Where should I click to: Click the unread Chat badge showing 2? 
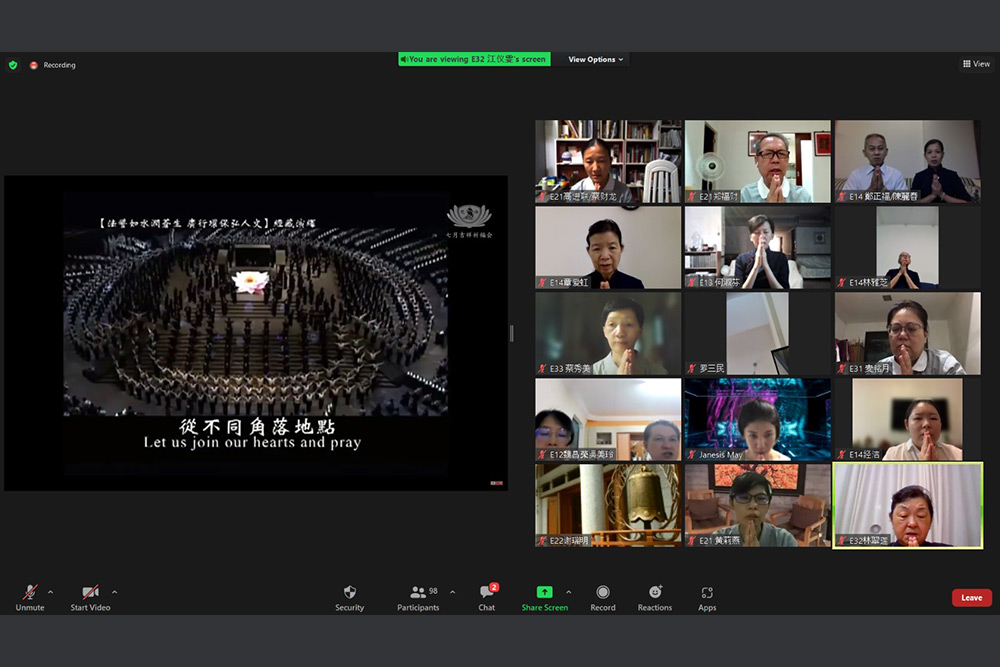pyautogui.click(x=494, y=585)
